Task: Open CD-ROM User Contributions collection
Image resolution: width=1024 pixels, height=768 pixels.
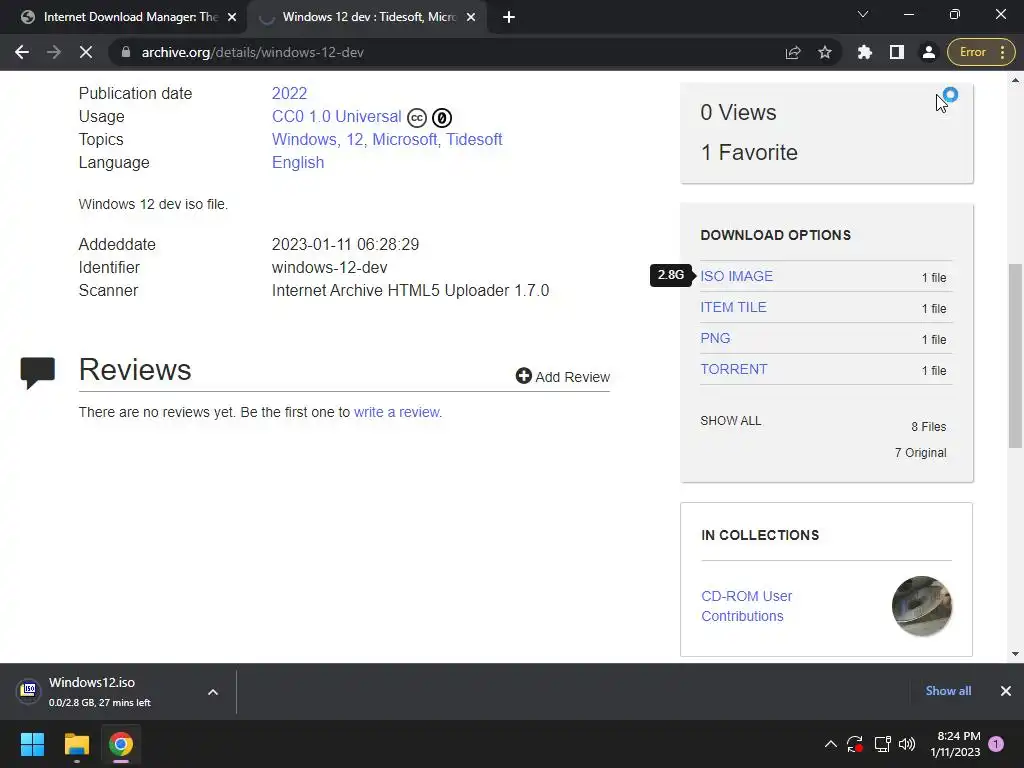Action: tap(746, 606)
